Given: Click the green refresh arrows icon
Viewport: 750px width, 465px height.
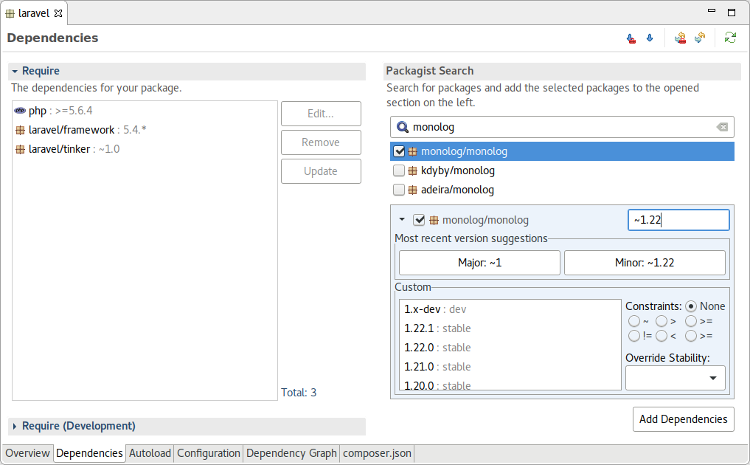Looking at the screenshot, I should coord(730,38).
